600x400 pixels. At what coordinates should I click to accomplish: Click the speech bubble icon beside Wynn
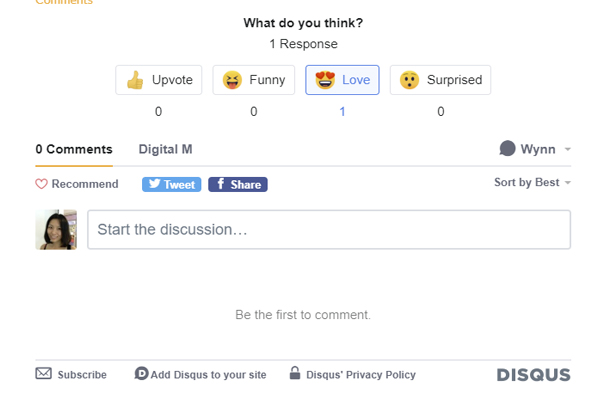(508, 149)
